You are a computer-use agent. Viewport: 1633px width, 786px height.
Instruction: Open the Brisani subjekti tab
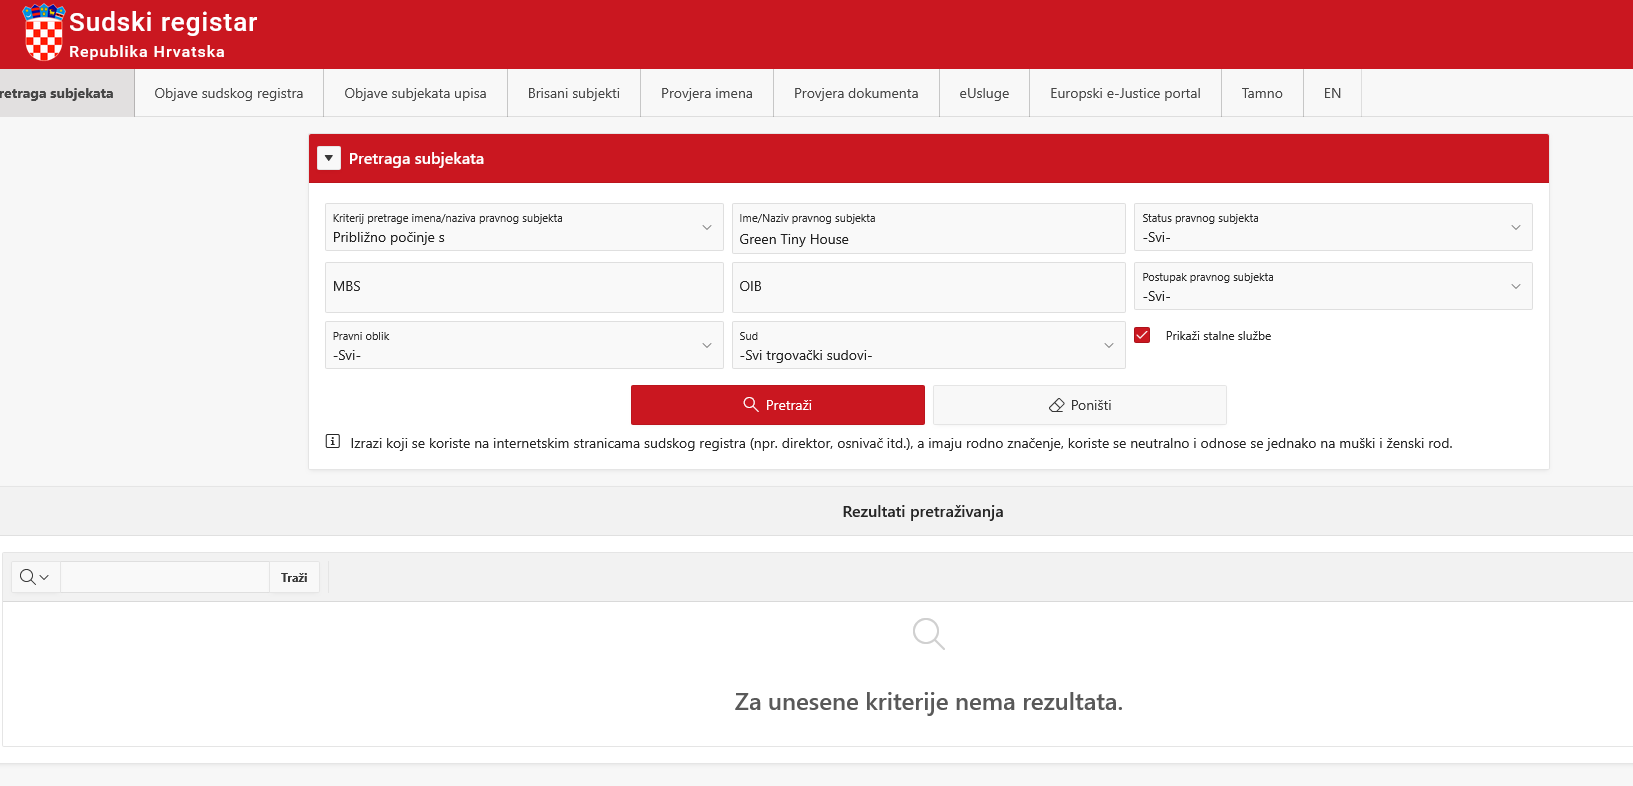pos(574,93)
